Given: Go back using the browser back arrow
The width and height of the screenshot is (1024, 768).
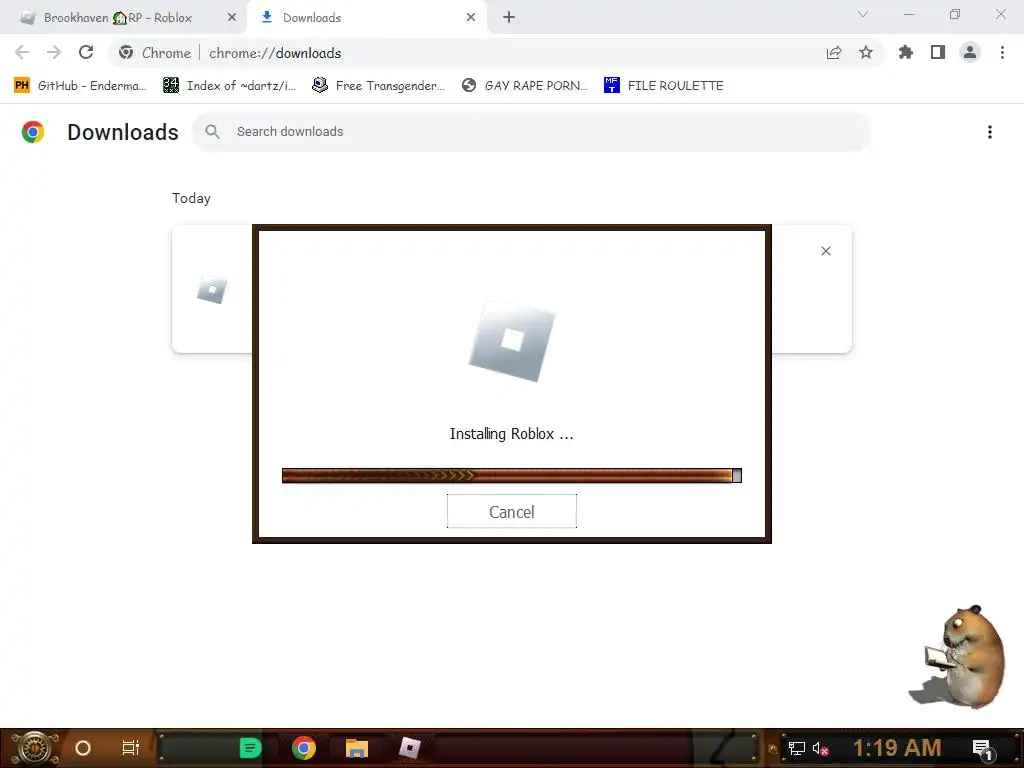Looking at the screenshot, I should click(22, 52).
